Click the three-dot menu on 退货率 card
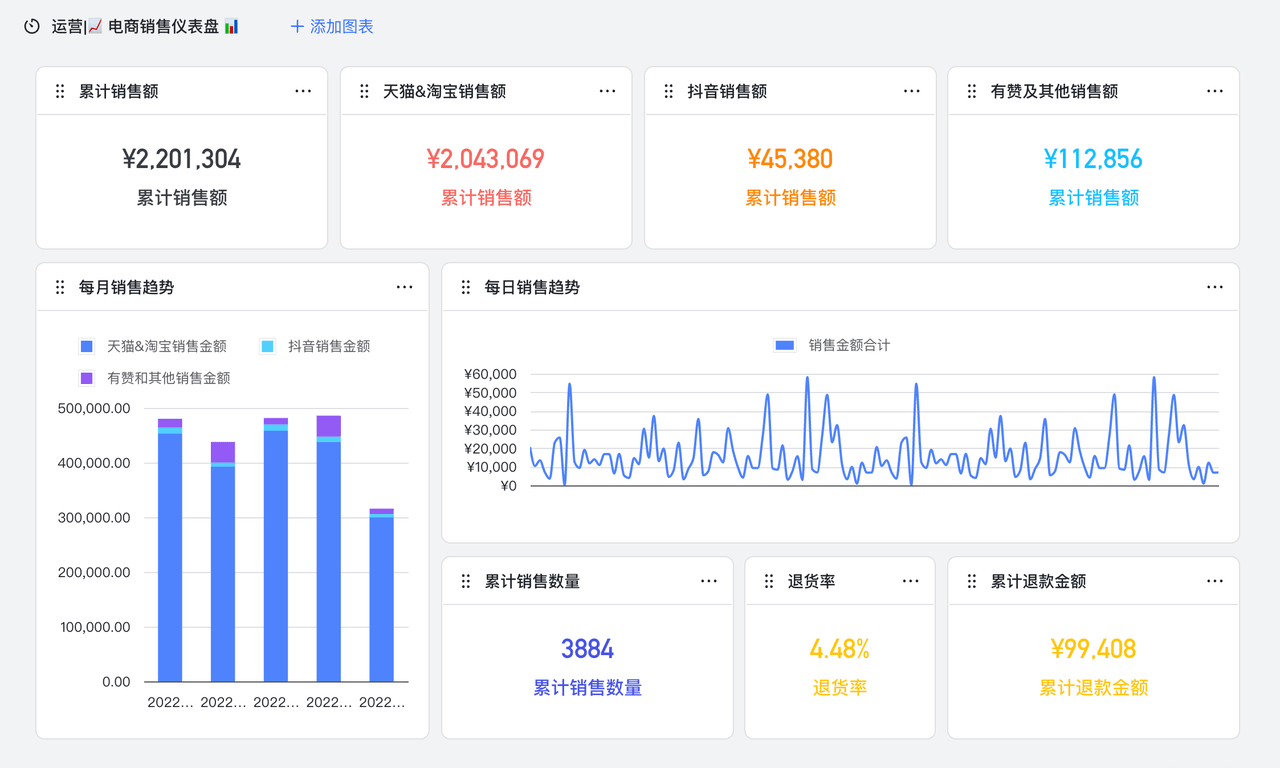The height and width of the screenshot is (768, 1280). coord(910,581)
